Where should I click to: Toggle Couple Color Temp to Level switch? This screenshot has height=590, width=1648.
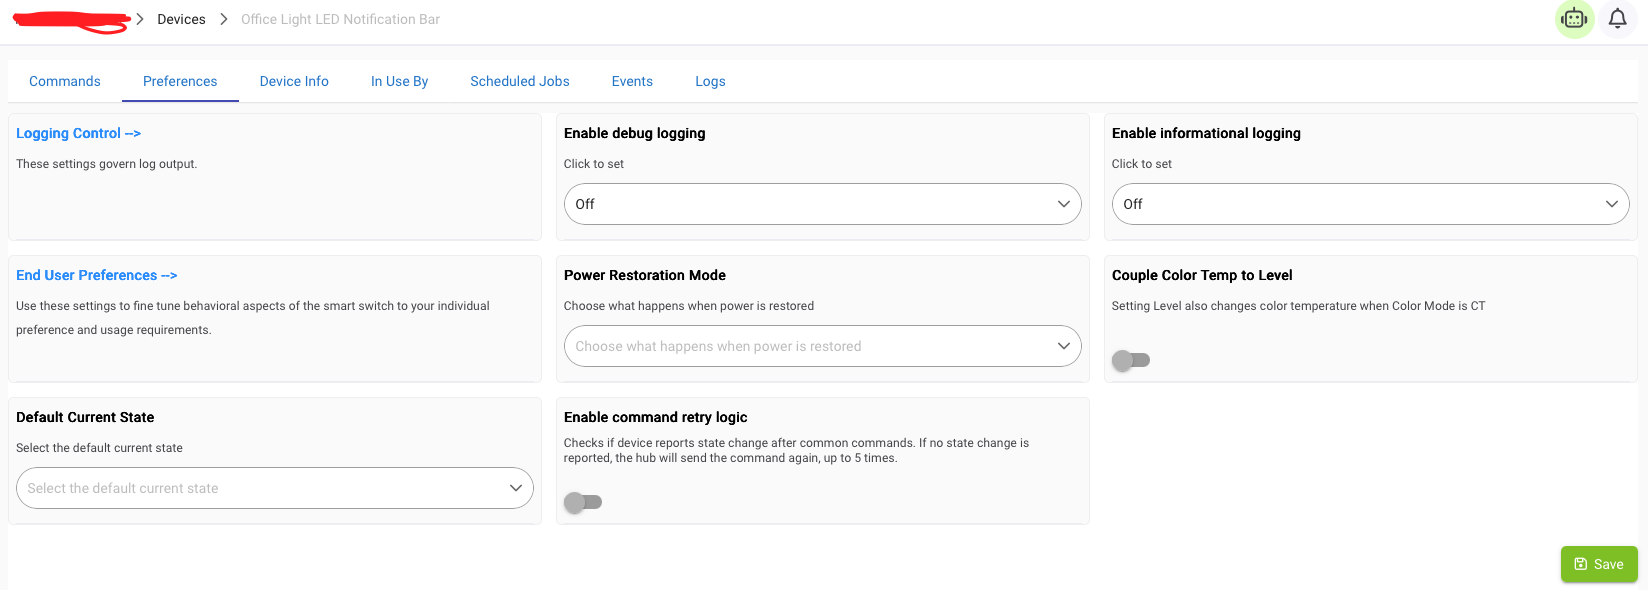coord(1131,360)
